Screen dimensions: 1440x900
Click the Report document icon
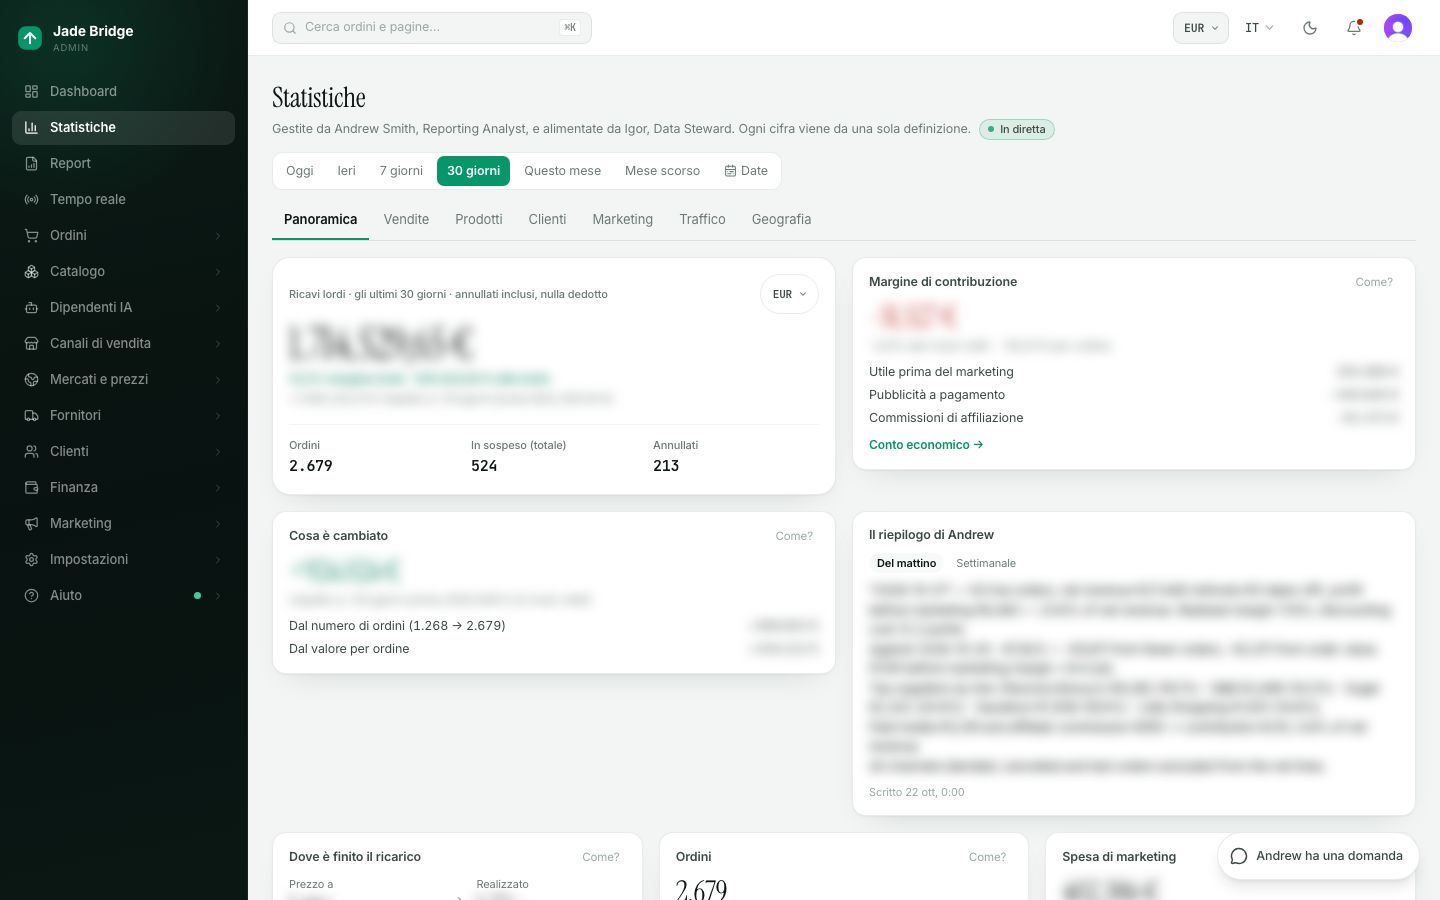(x=31, y=163)
